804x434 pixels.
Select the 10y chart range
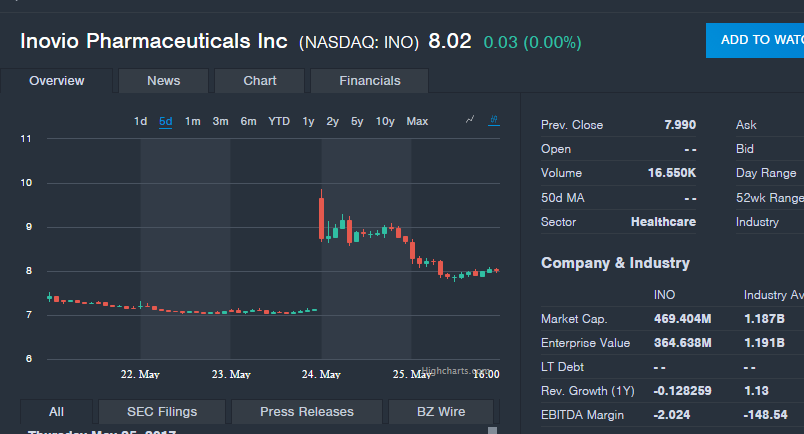pyautogui.click(x=385, y=122)
